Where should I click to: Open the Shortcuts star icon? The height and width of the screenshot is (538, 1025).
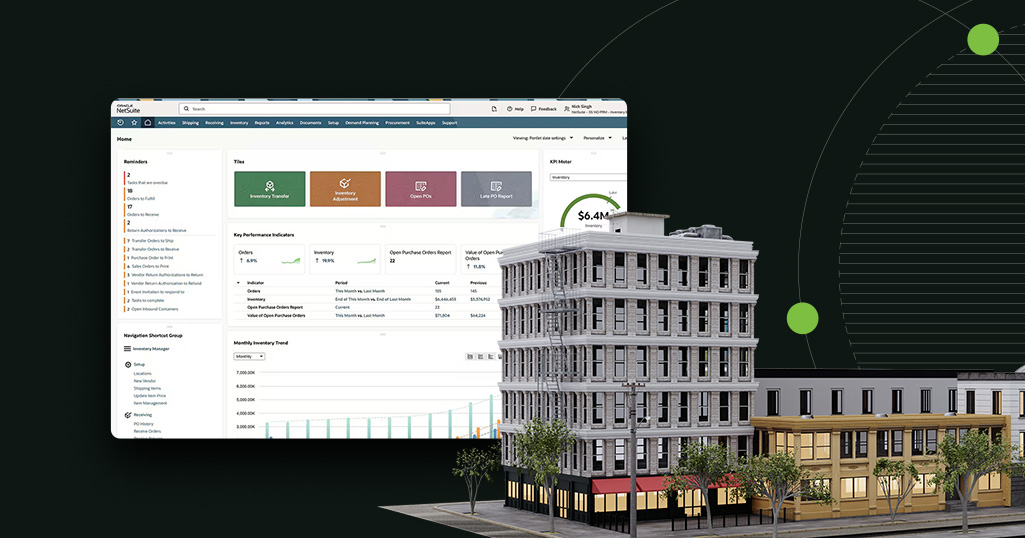tap(134, 123)
